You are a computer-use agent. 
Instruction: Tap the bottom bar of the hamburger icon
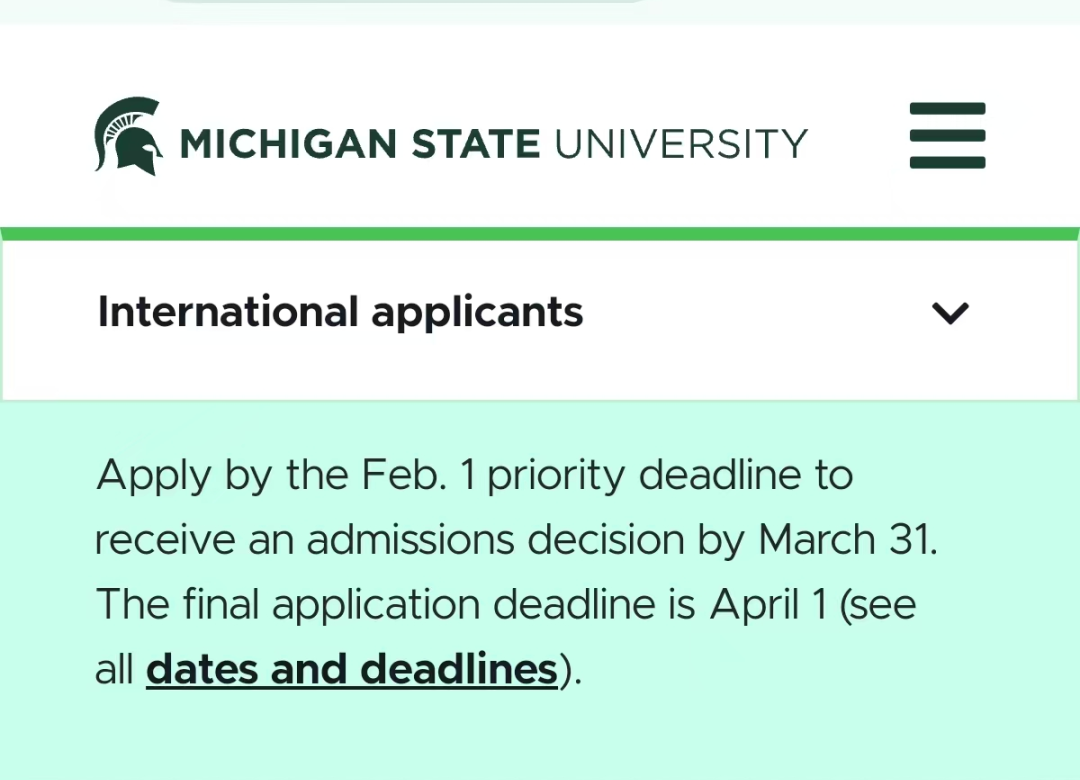coord(947,163)
